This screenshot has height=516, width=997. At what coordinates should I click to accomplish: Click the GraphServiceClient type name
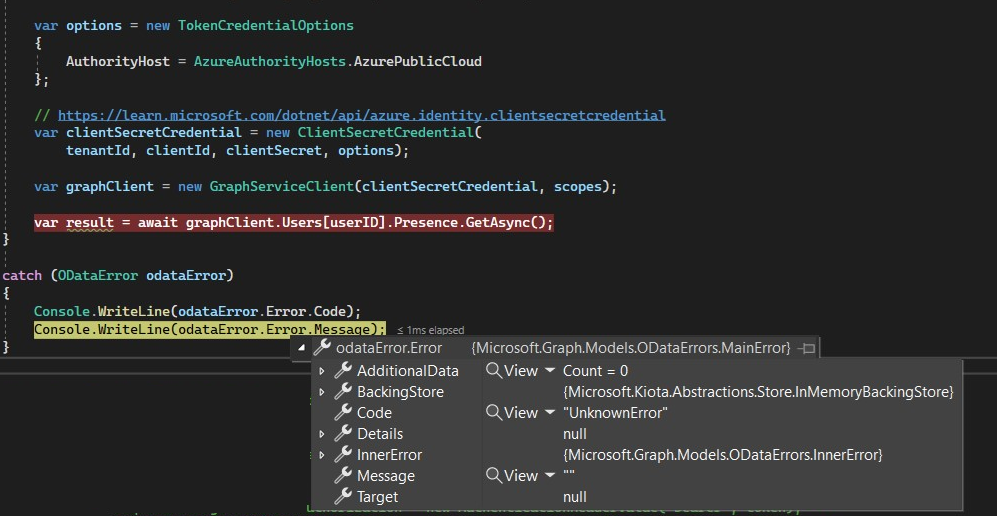(282, 187)
